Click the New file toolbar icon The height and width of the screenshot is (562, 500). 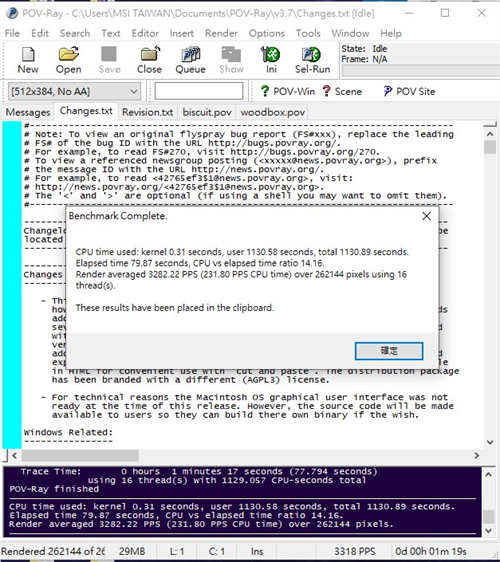28,60
